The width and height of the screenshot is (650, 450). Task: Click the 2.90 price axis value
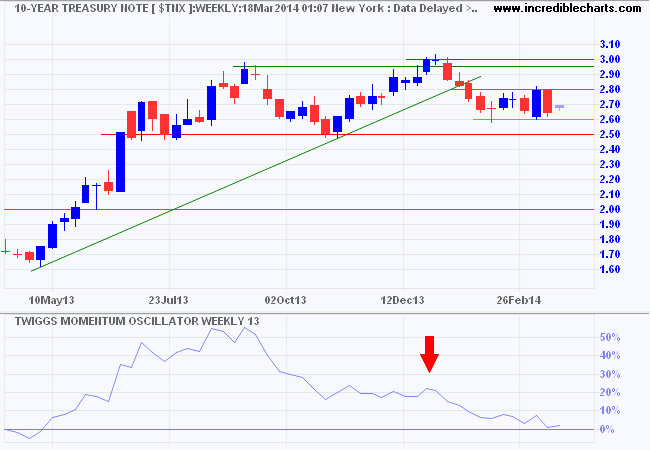point(610,74)
